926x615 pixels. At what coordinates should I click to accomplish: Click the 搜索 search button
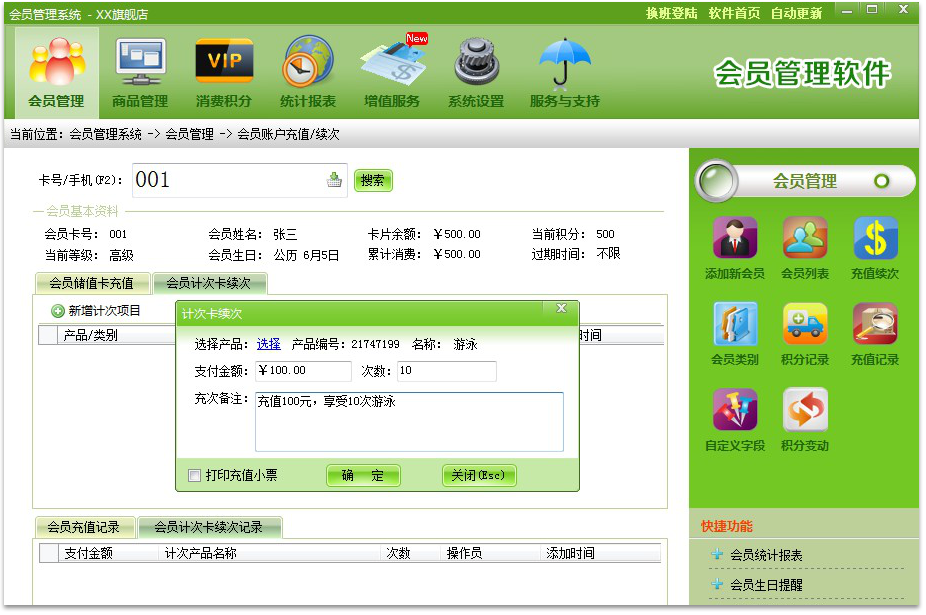(373, 180)
